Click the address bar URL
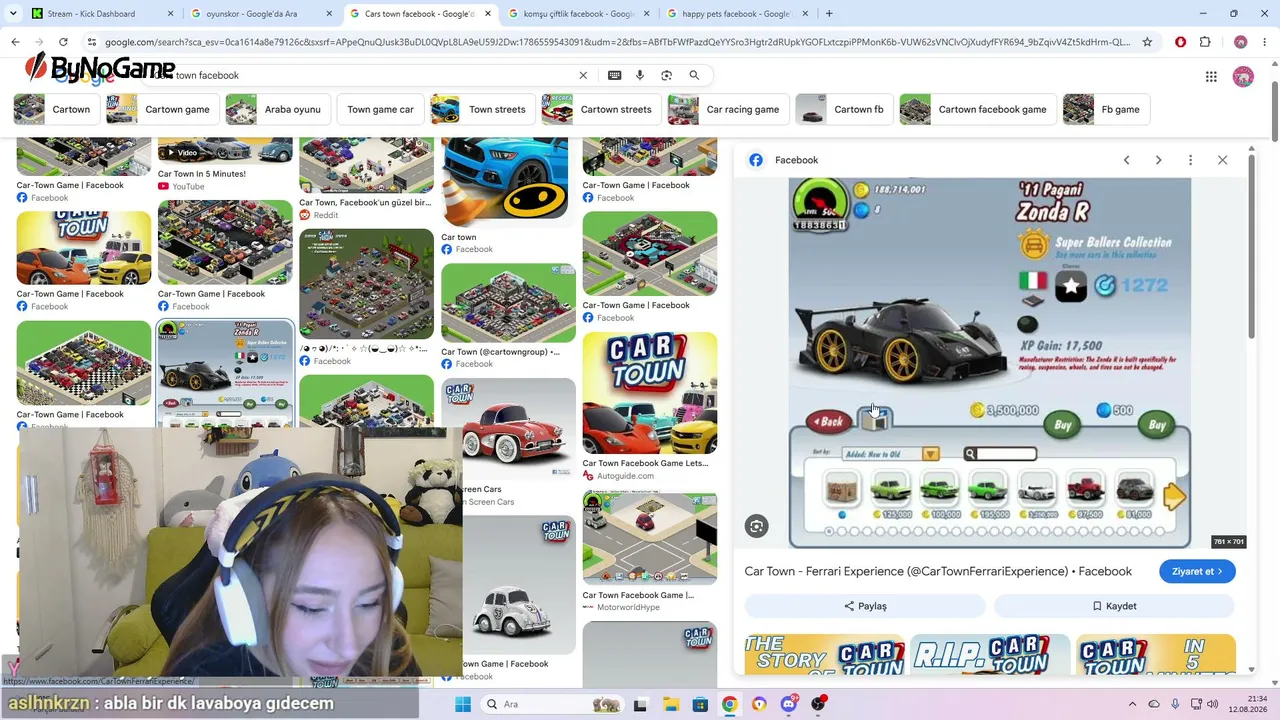The width and height of the screenshot is (1280, 720). pyautogui.click(x=617, y=42)
